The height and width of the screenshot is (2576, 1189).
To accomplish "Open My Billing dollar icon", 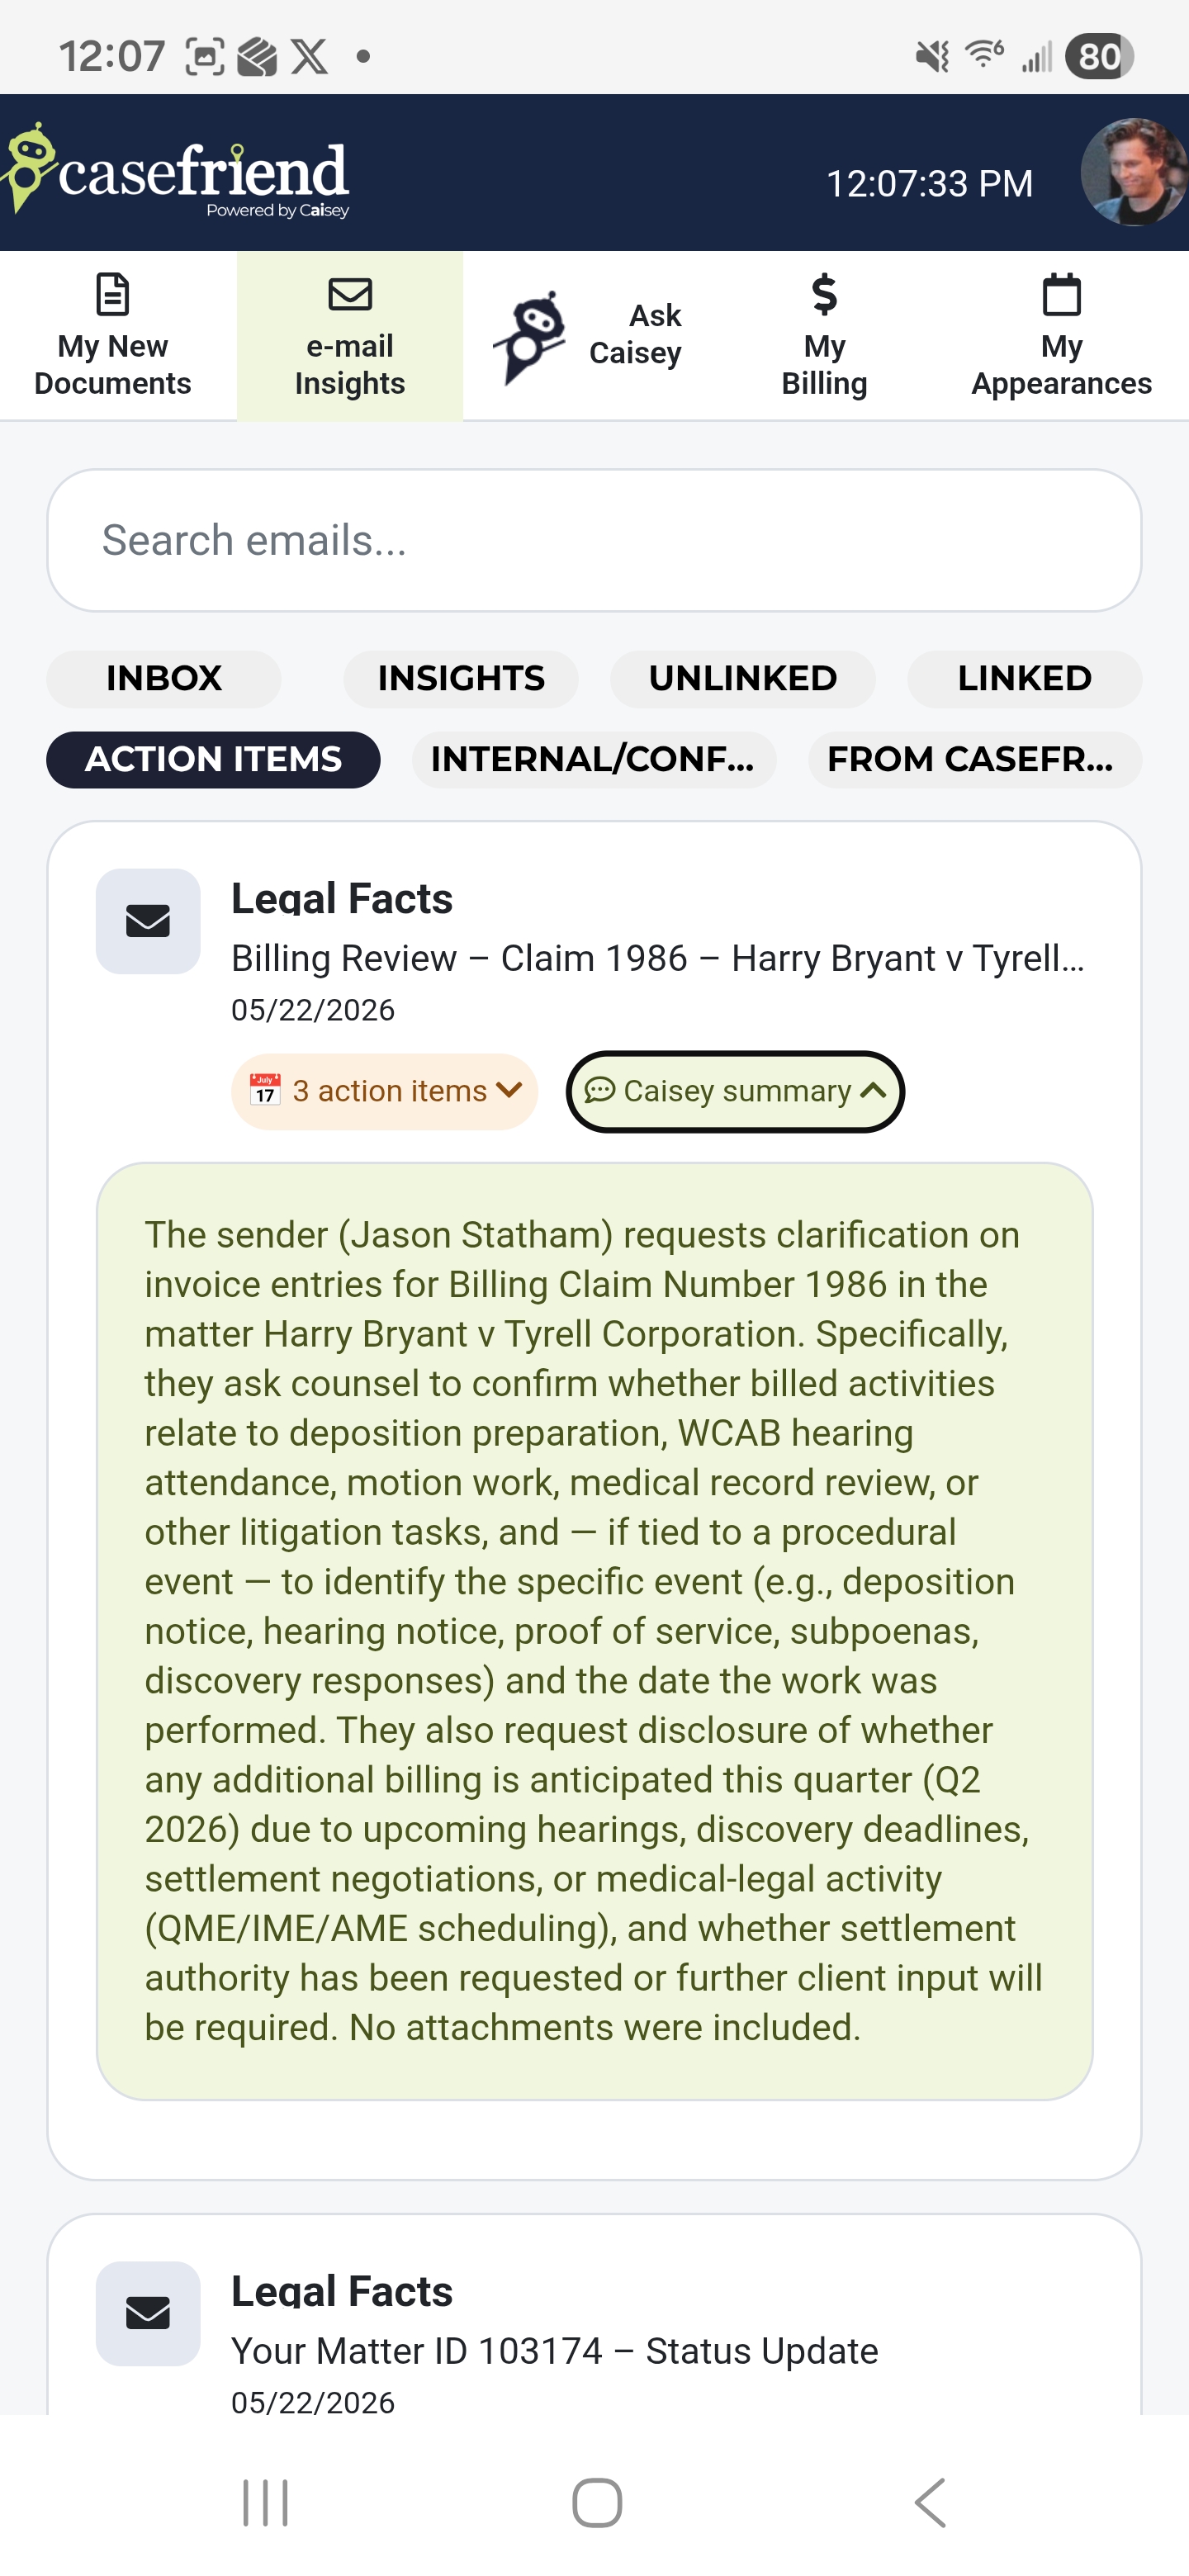I will coord(824,294).
